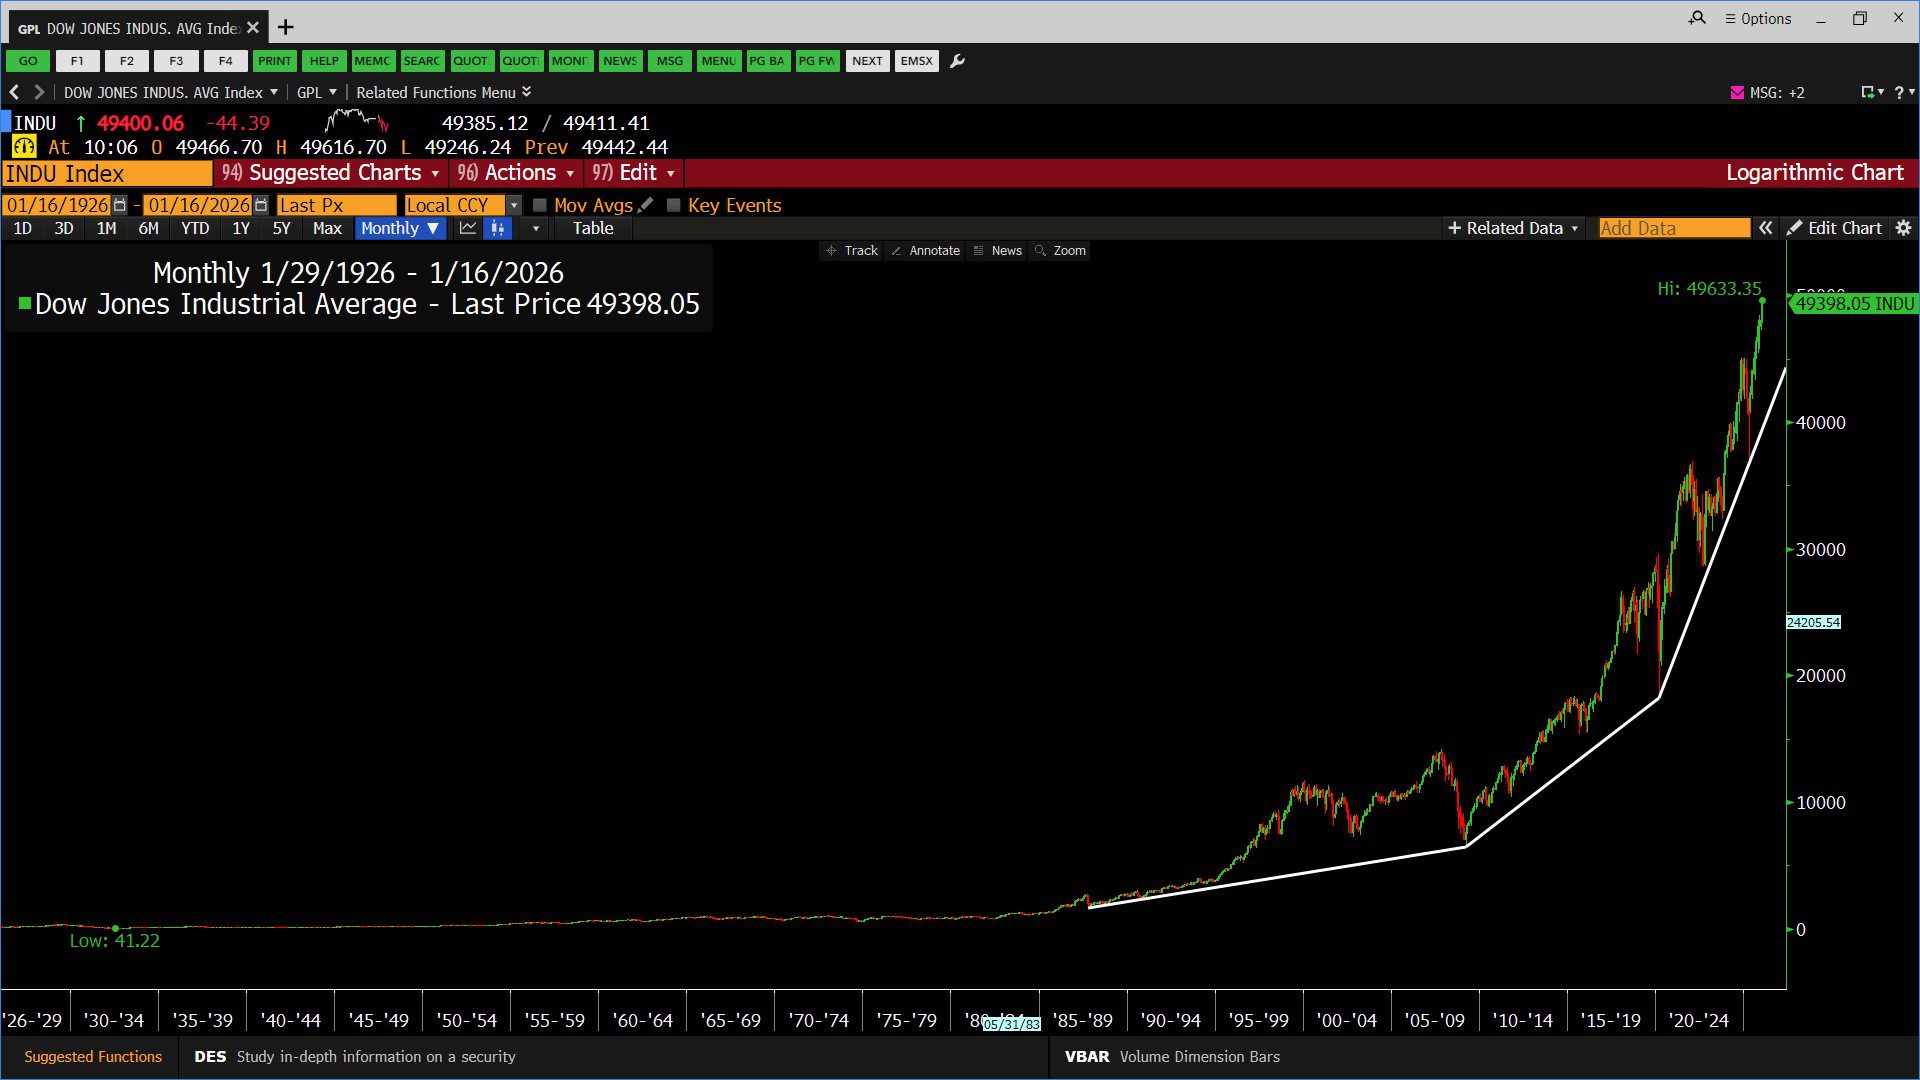Open the Monthly periodicity dropdown
Screen dimensions: 1920x1080
coord(400,228)
